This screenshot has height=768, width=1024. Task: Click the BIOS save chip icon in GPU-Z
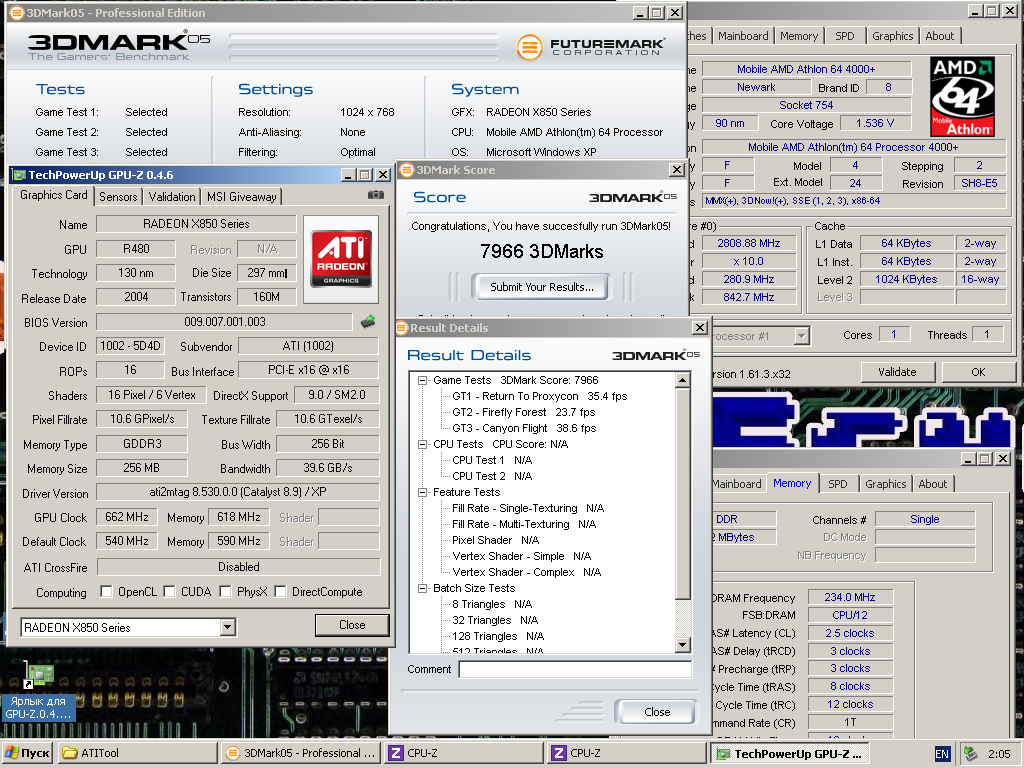point(368,321)
